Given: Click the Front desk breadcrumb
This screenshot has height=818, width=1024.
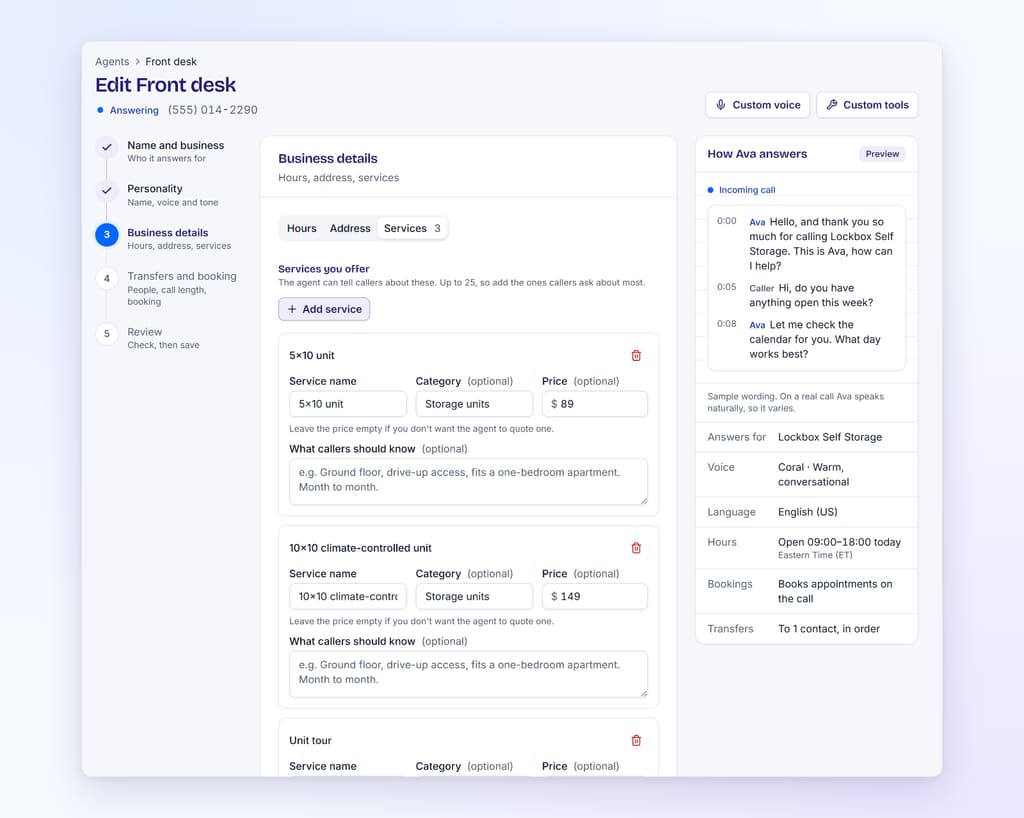Looking at the screenshot, I should click(x=171, y=61).
